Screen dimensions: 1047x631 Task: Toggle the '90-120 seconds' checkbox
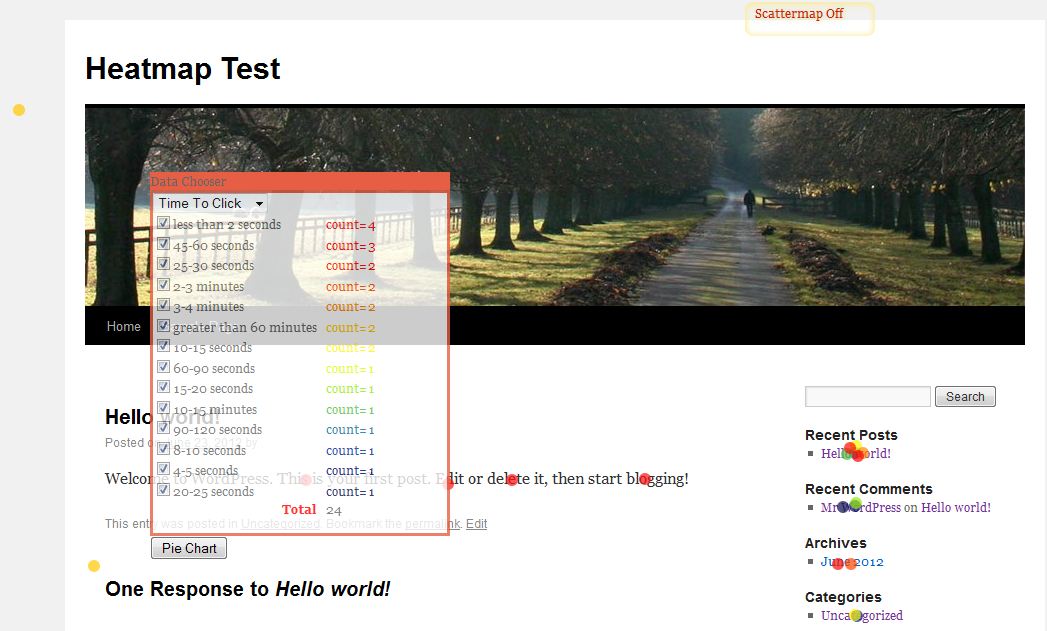(x=163, y=428)
